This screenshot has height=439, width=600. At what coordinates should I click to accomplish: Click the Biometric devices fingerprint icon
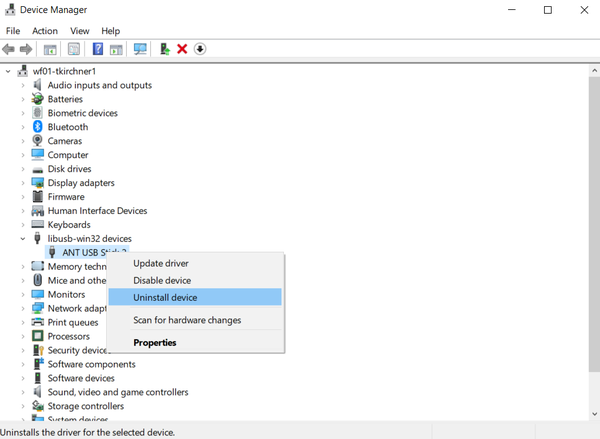coord(38,113)
